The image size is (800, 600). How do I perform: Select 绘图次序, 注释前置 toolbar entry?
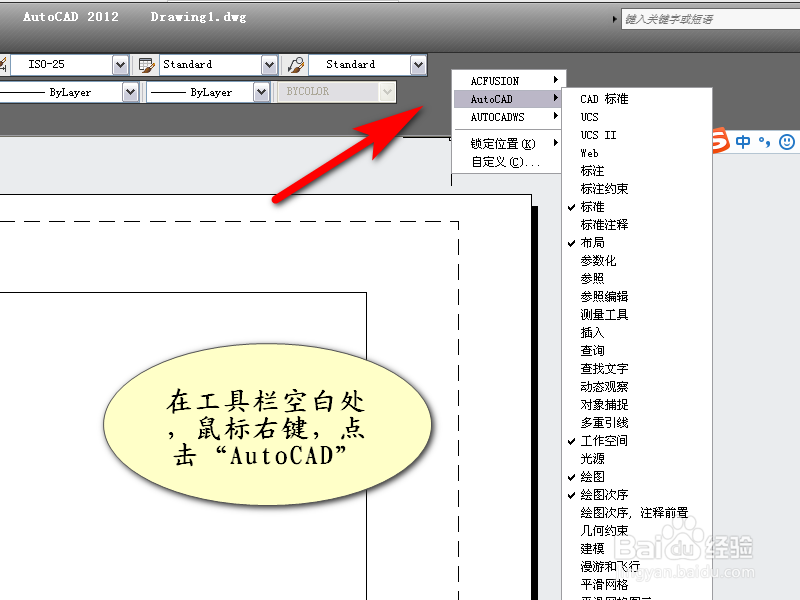point(637,512)
